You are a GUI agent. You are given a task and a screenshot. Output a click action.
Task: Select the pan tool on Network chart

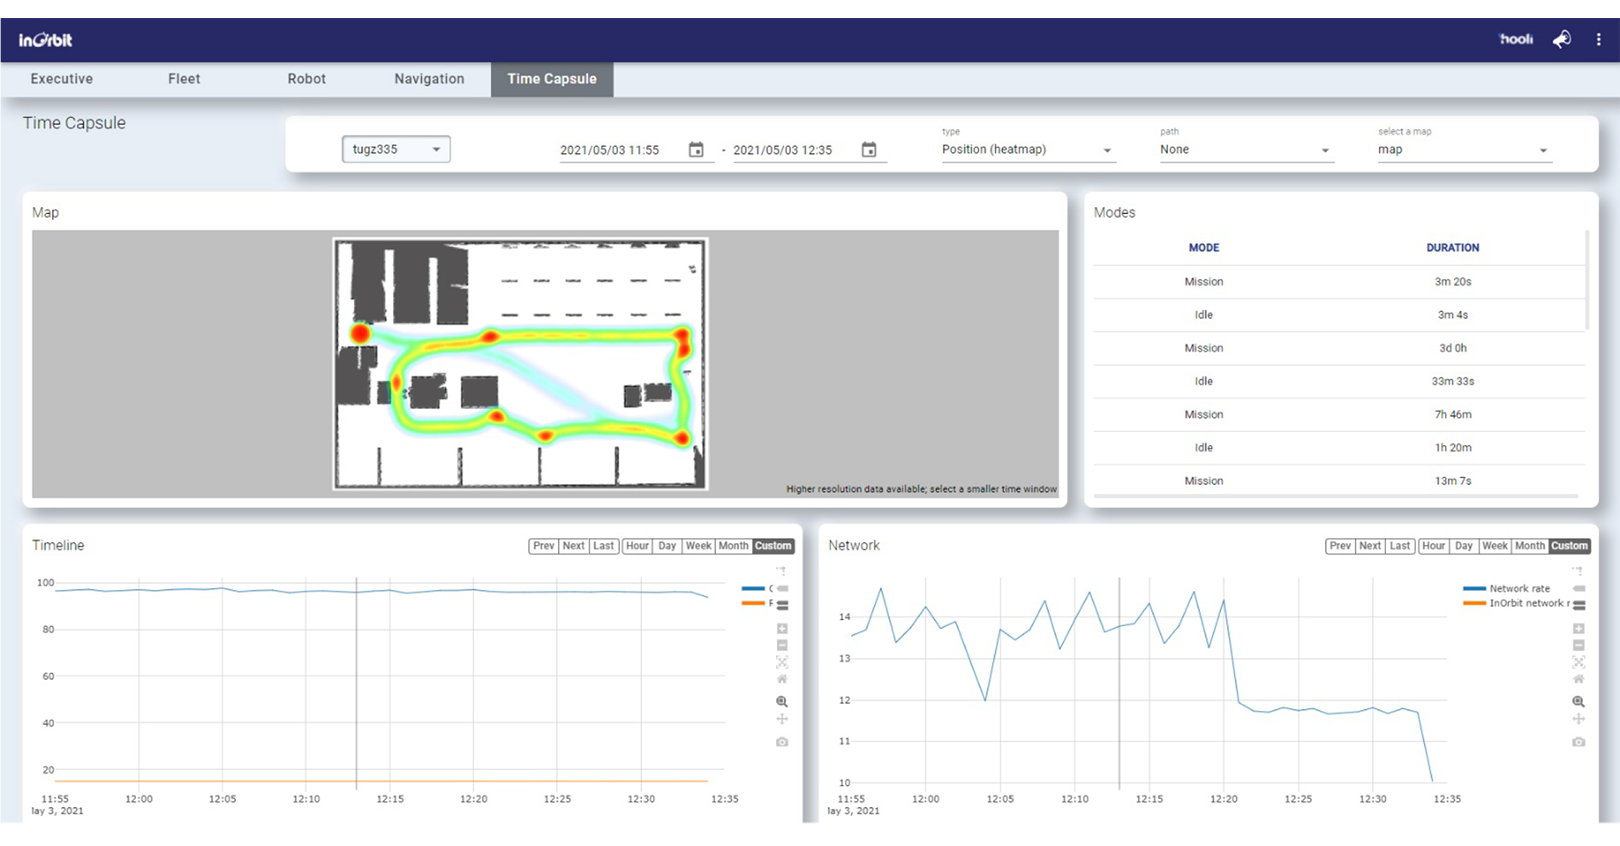pyautogui.click(x=1578, y=719)
